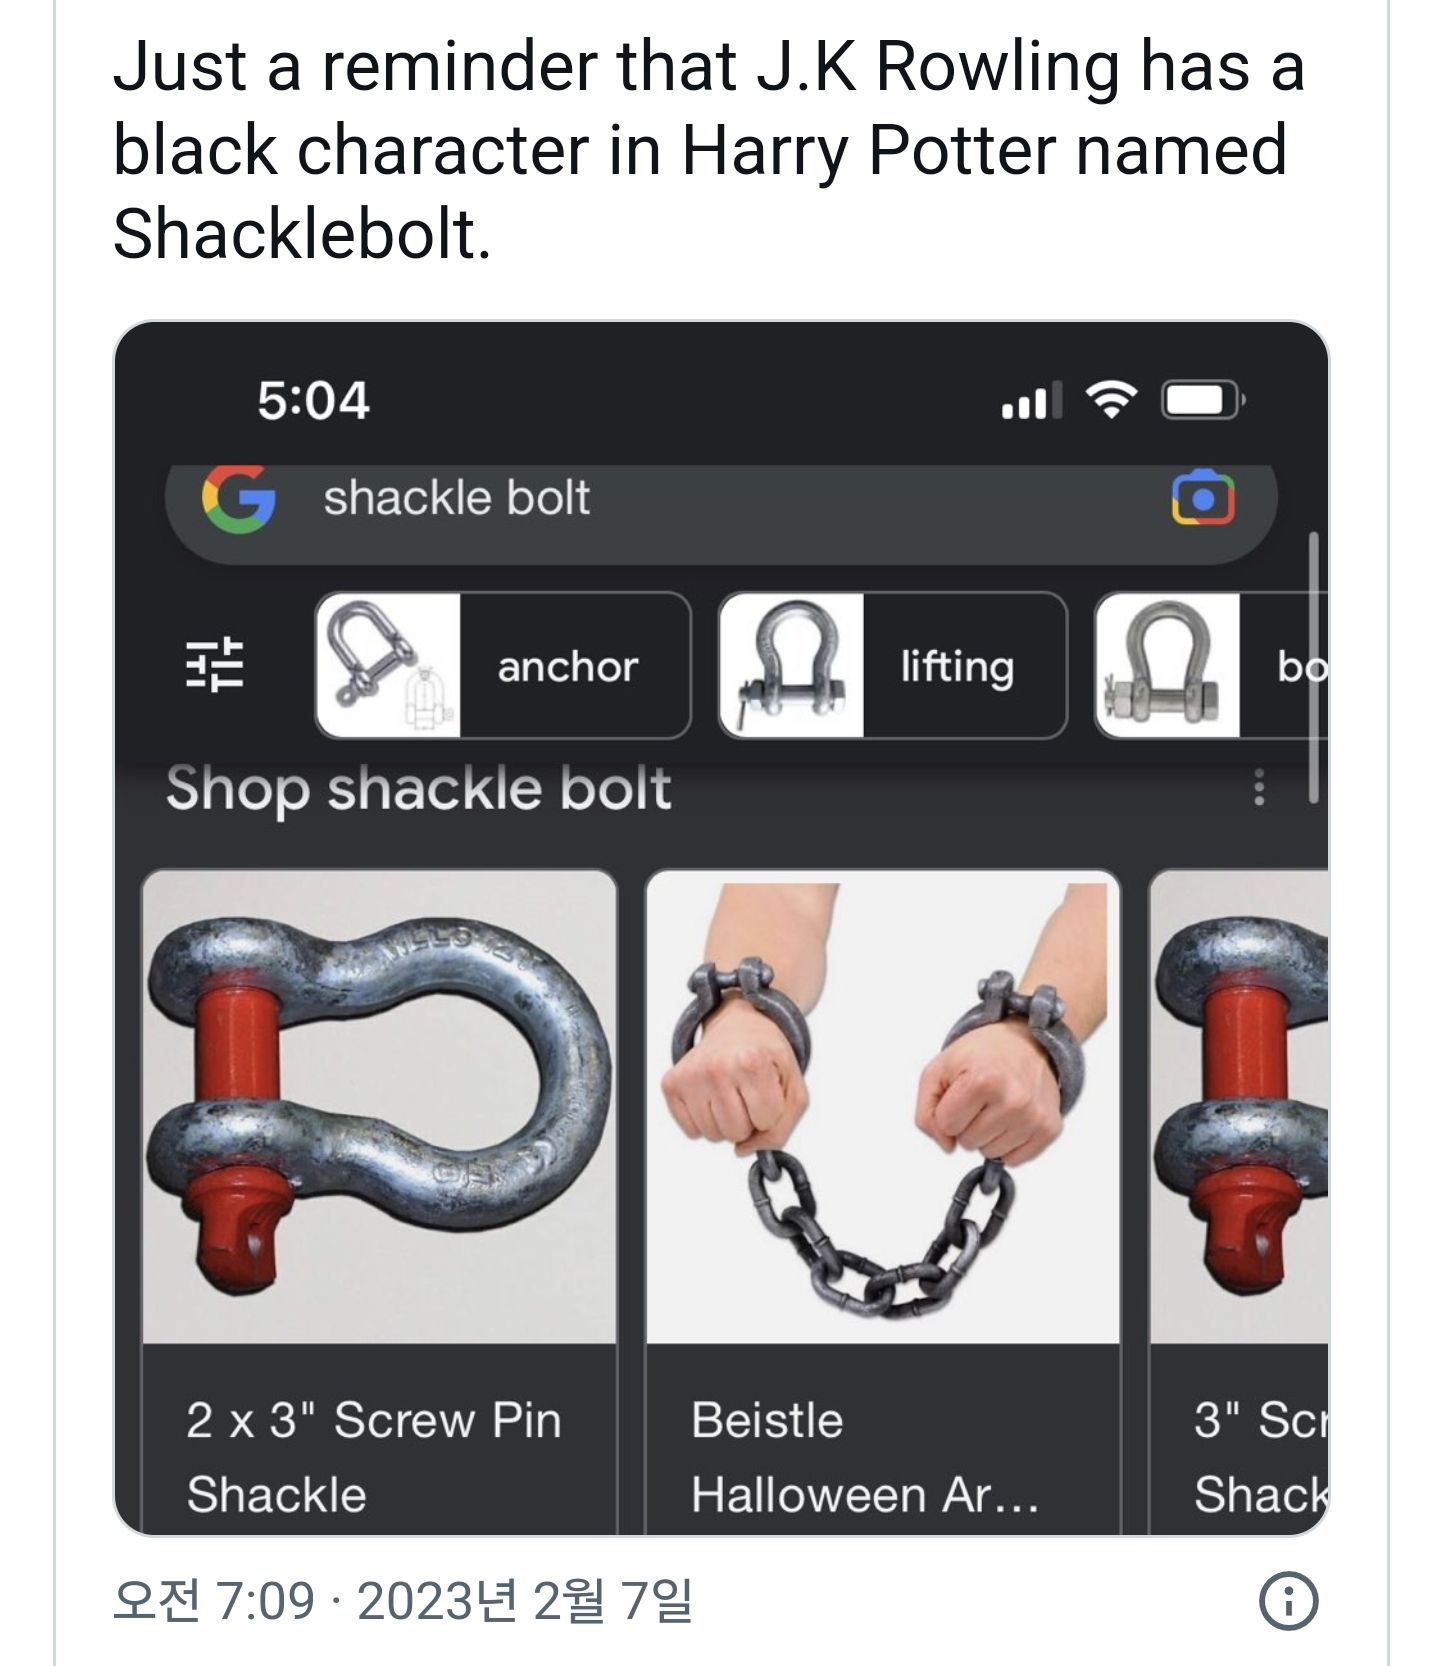Open Google Lens camera icon
This screenshot has width=1440, height=1666.
1203,497
